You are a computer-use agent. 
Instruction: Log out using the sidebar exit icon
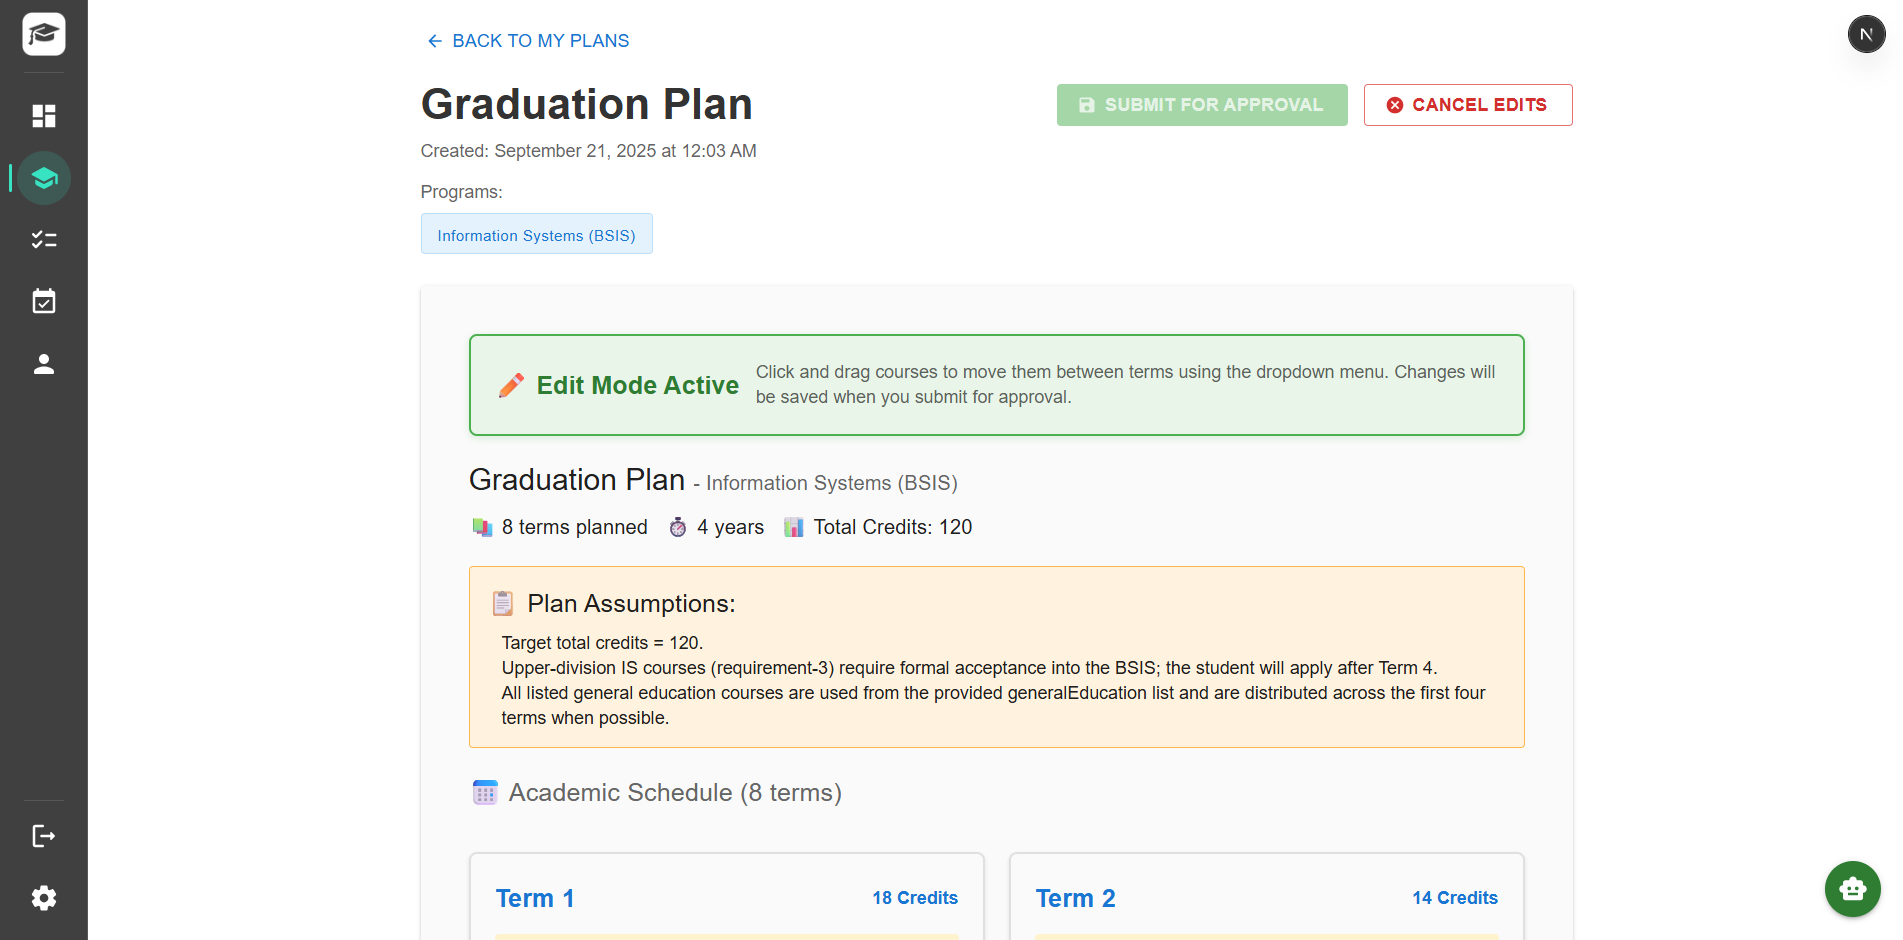[44, 836]
